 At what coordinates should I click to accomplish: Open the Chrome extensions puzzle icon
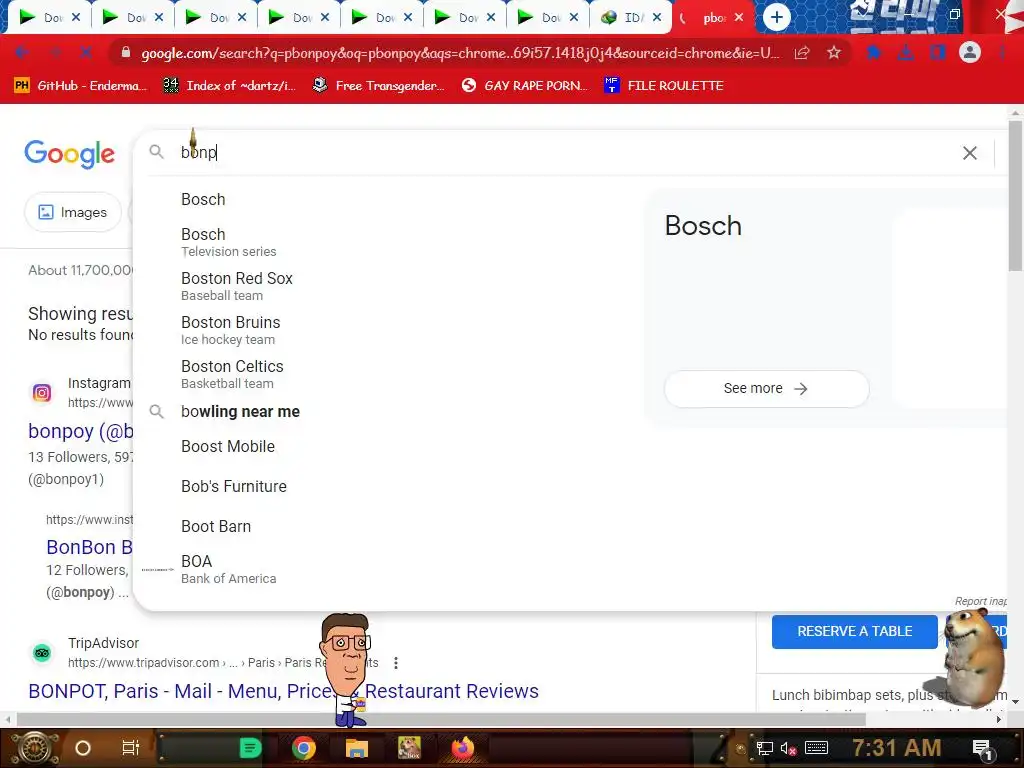874,52
